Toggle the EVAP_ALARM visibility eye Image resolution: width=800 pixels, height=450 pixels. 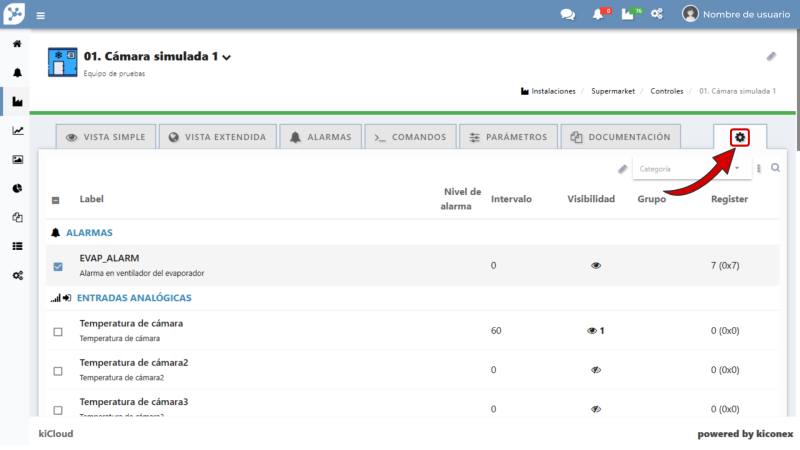click(596, 266)
